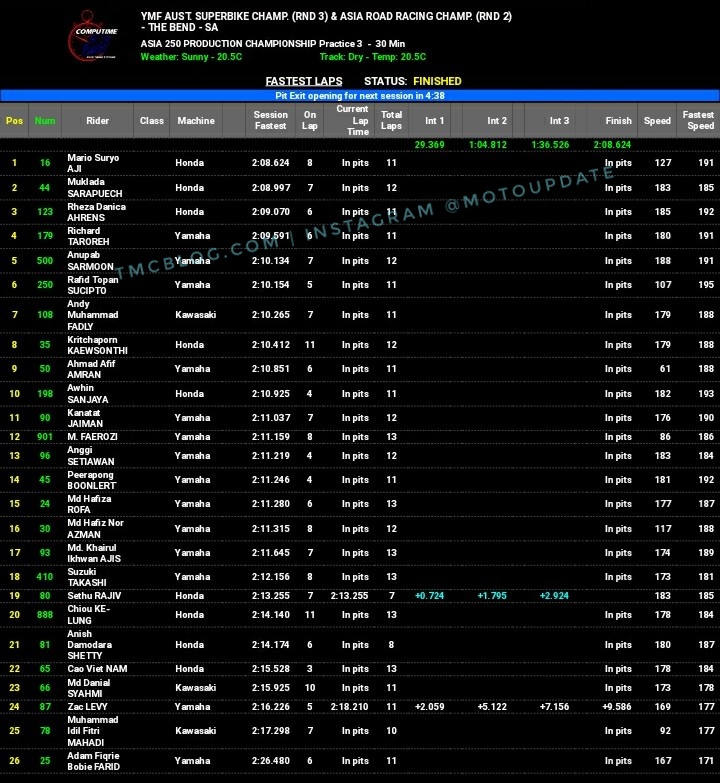Image resolution: width=720 pixels, height=783 pixels.
Task: Select rider Kanatat JAIMAN
Action: (85, 417)
